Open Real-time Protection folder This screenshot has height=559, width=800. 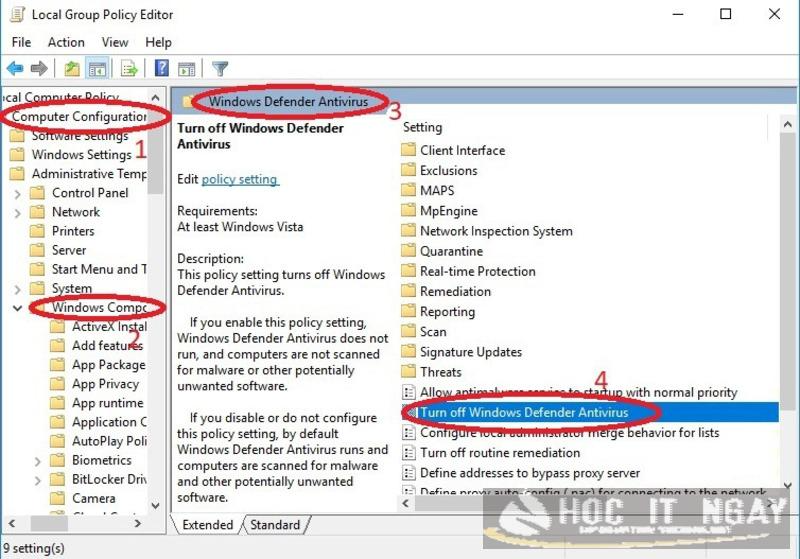tap(468, 271)
